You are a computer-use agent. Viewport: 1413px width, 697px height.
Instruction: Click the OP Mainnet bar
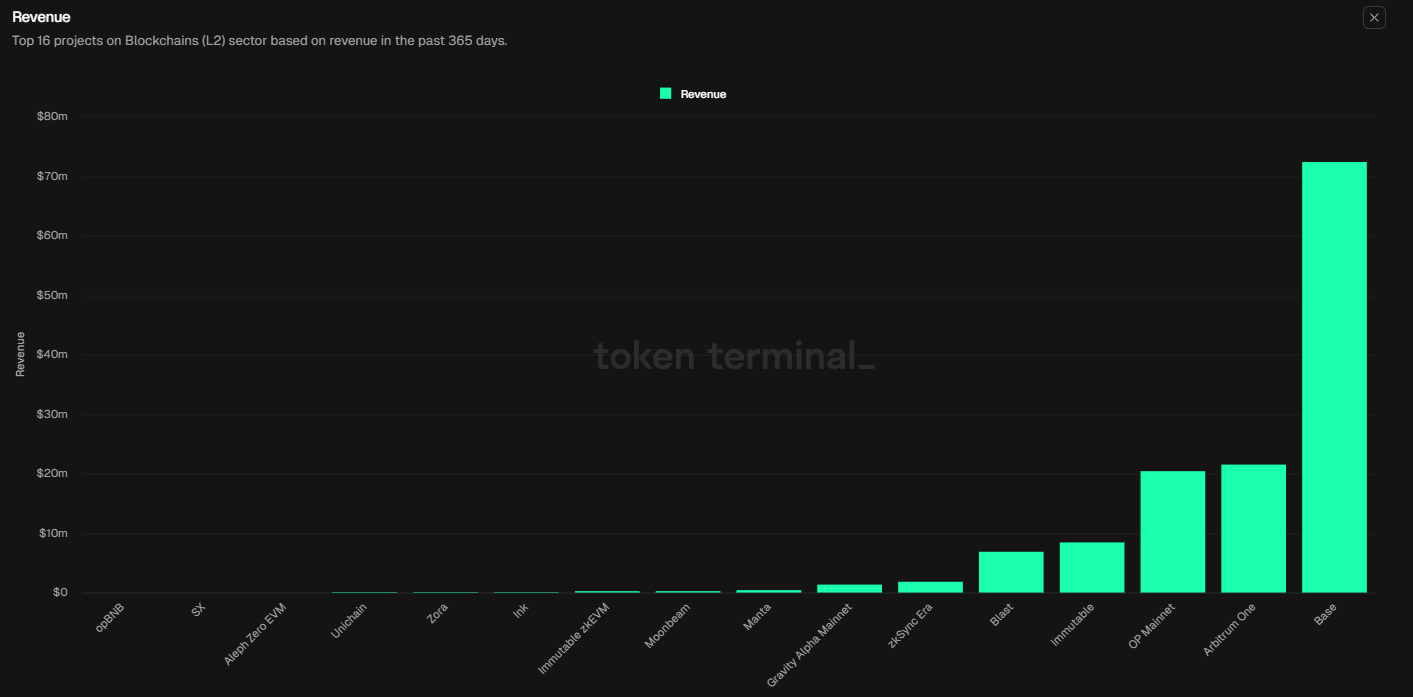tap(1173, 530)
